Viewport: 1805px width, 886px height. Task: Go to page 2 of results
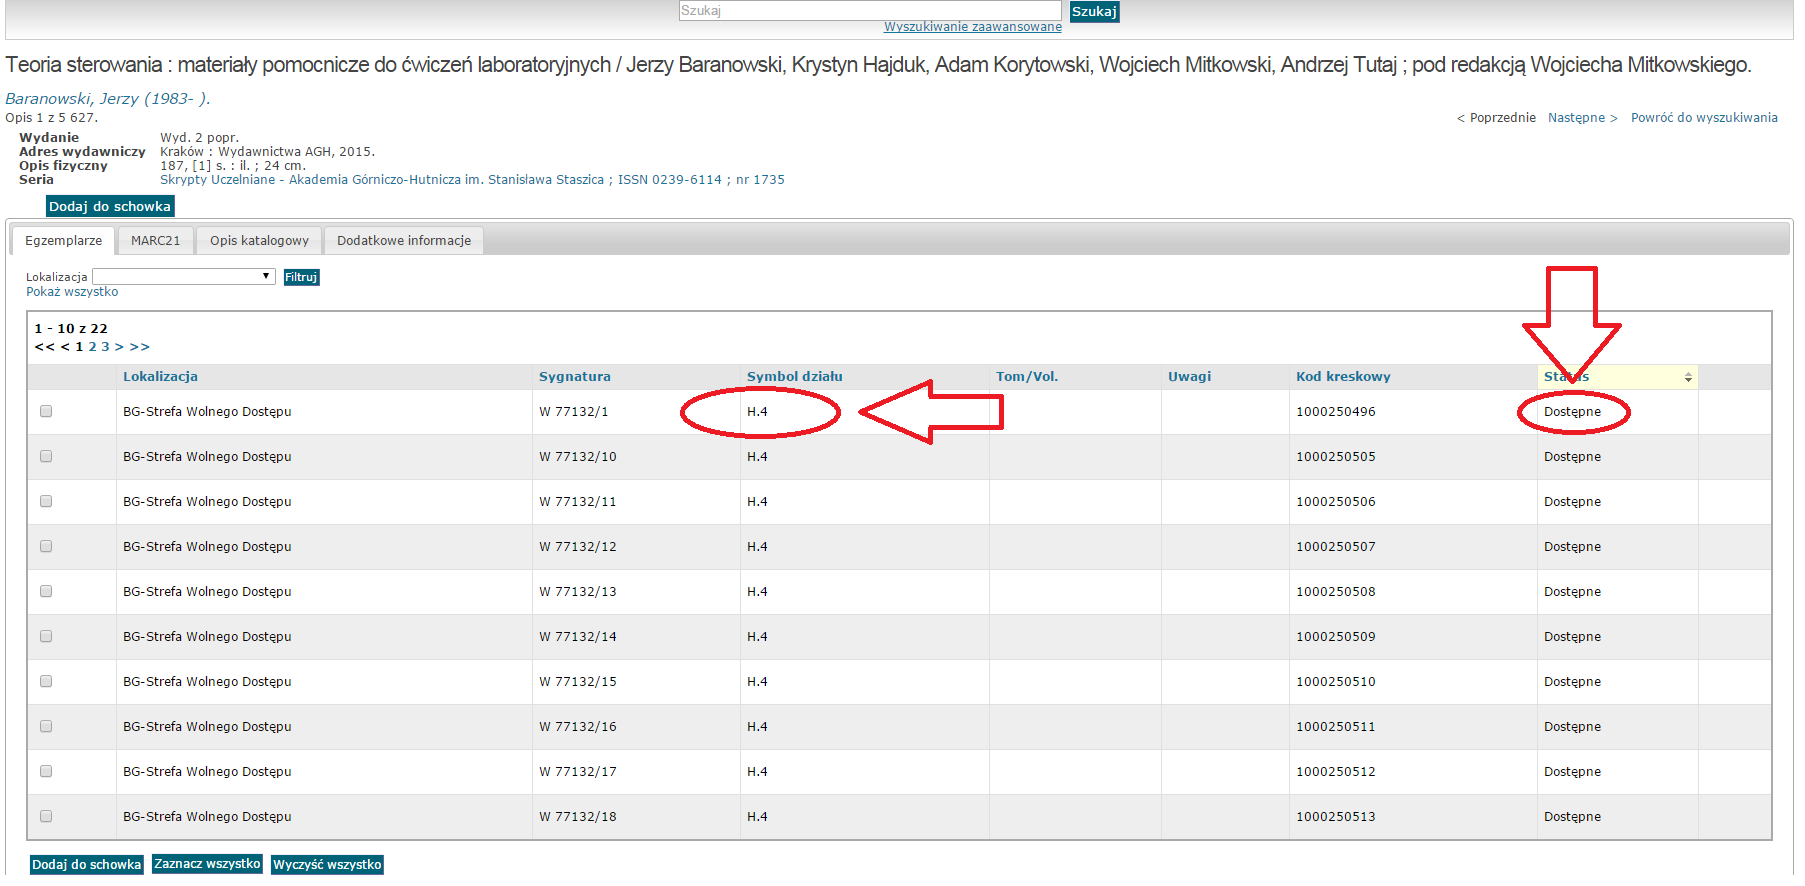coord(92,347)
